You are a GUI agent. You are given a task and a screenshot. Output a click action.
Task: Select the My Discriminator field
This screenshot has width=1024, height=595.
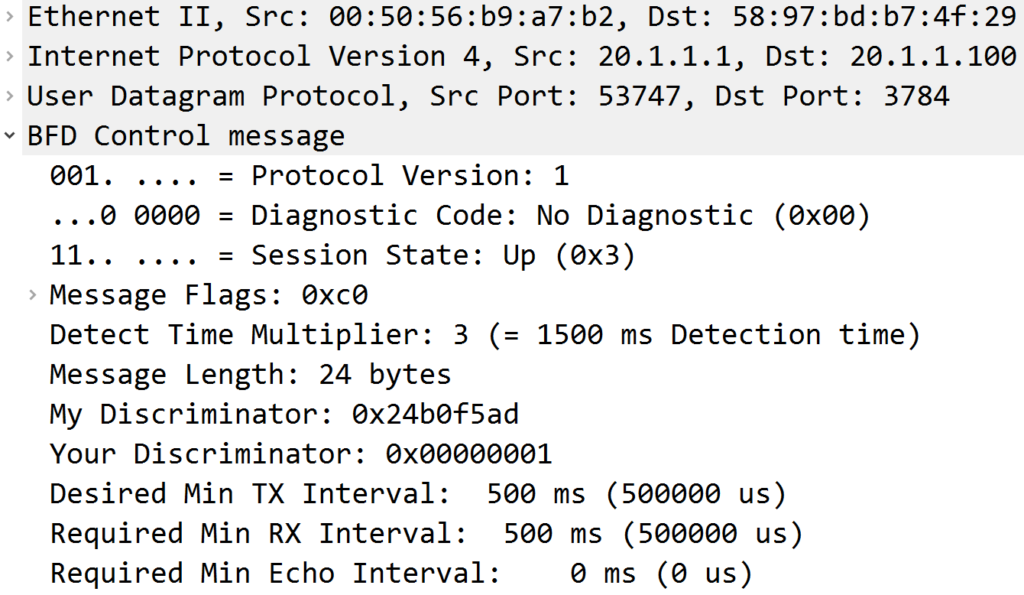click(x=284, y=414)
